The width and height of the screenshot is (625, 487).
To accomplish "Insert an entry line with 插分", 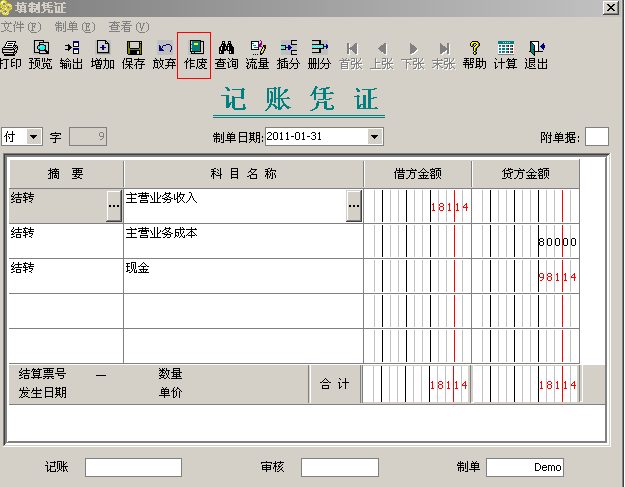I will (x=288, y=55).
